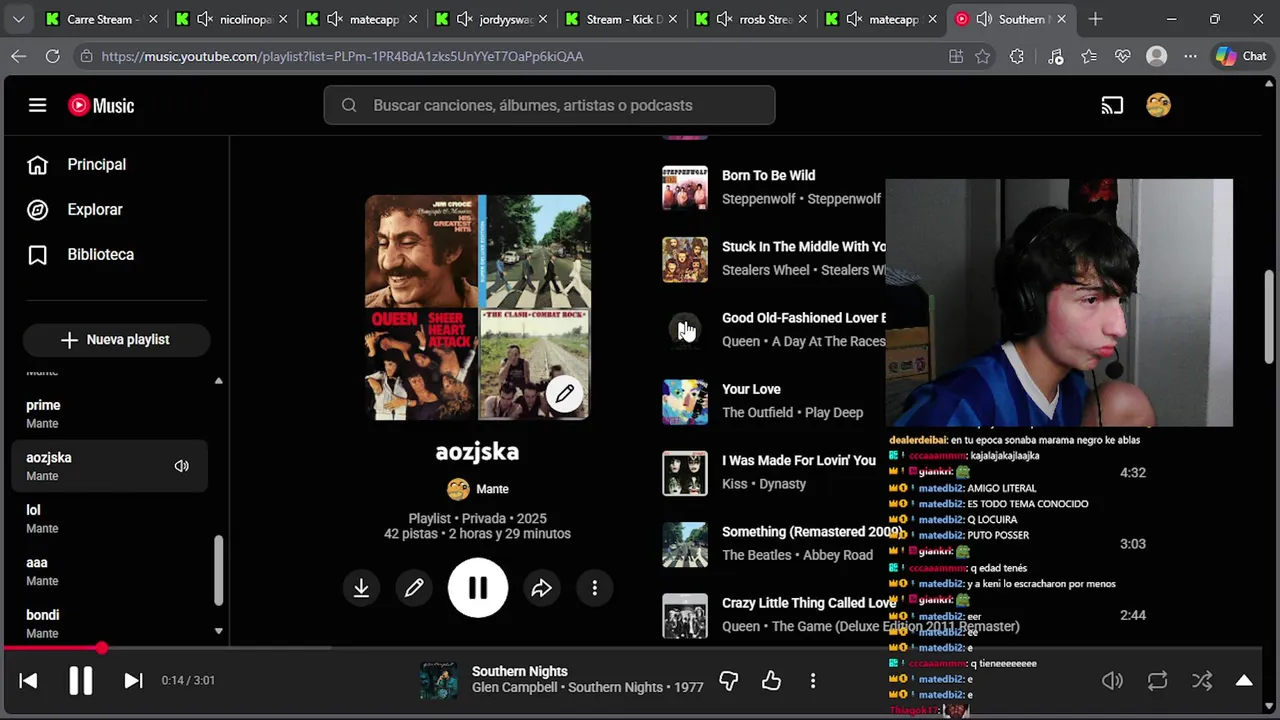
Task: Click the YouTube Music logo
Action: tap(101, 105)
